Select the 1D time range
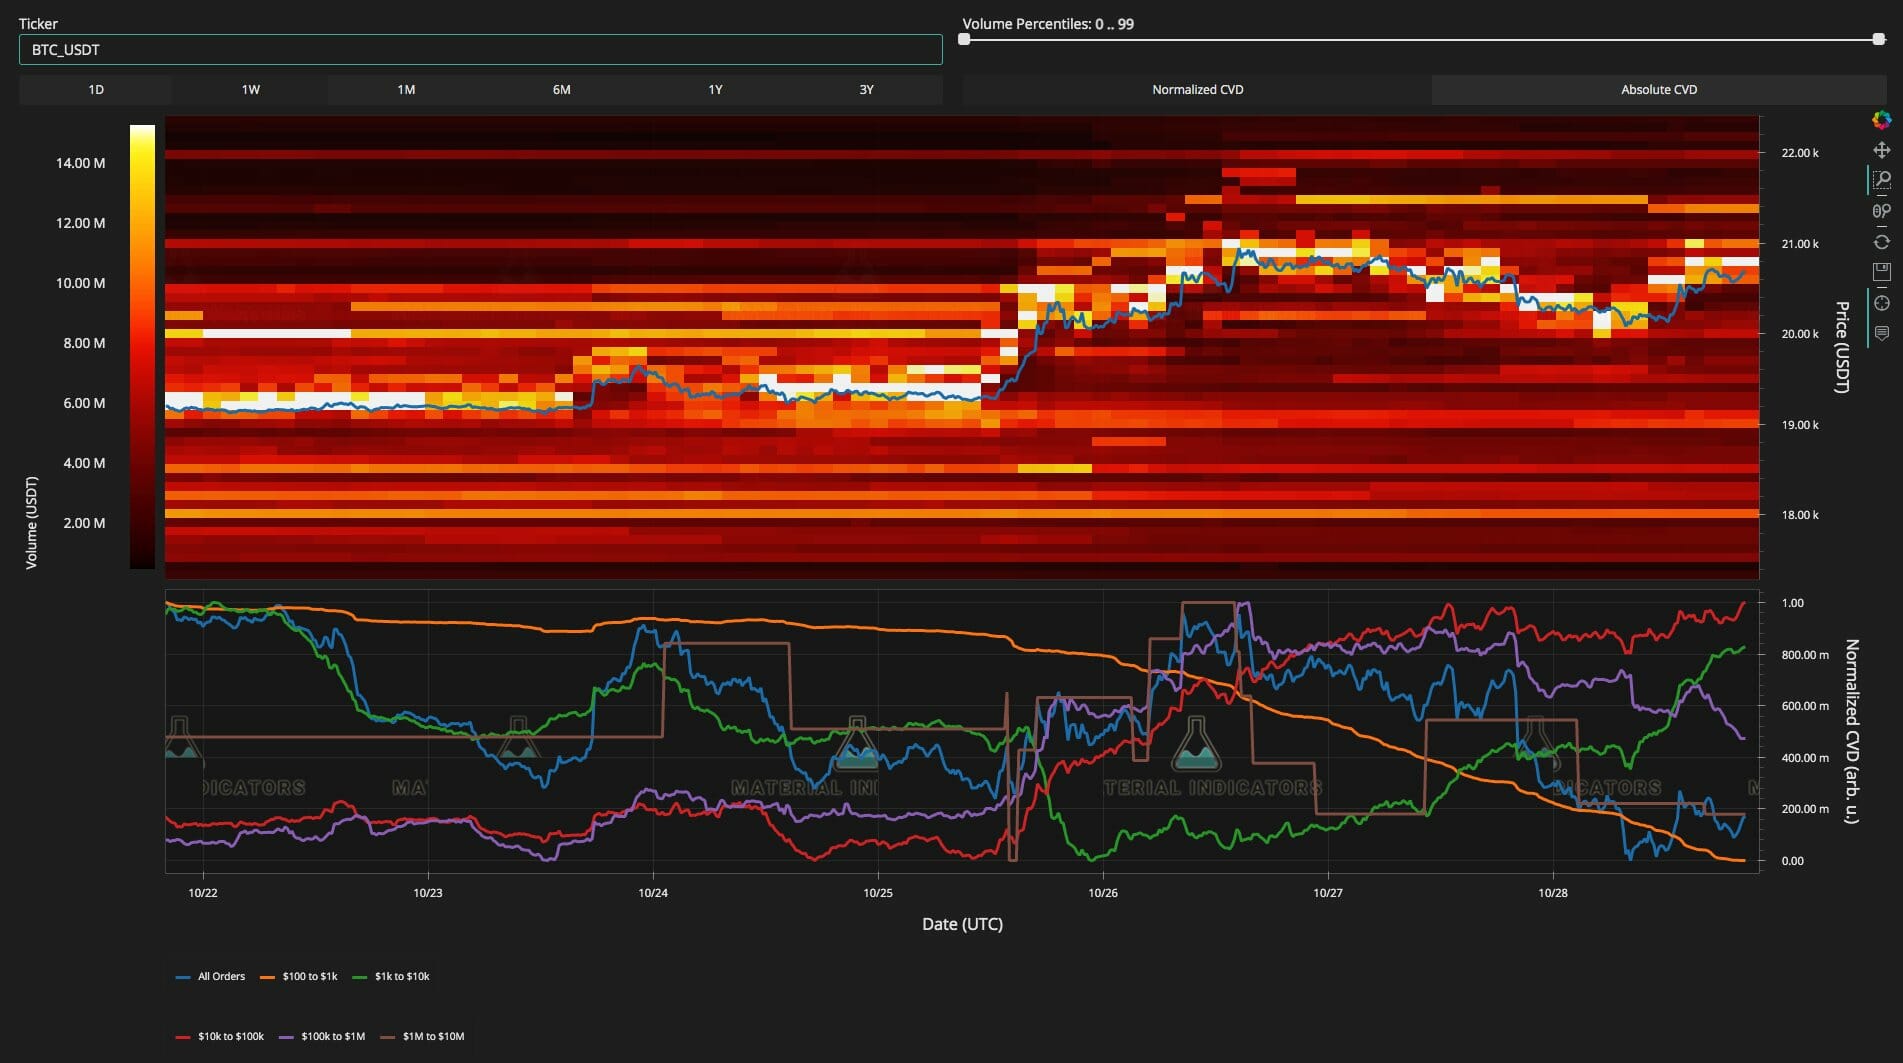Image resolution: width=1903 pixels, height=1063 pixels. pos(96,90)
